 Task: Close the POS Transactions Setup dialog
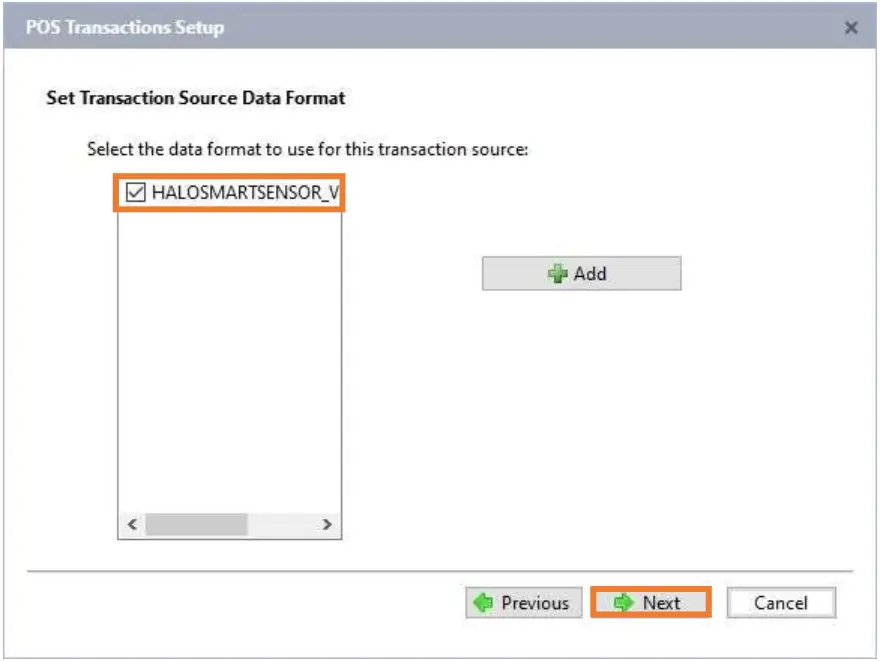851,28
